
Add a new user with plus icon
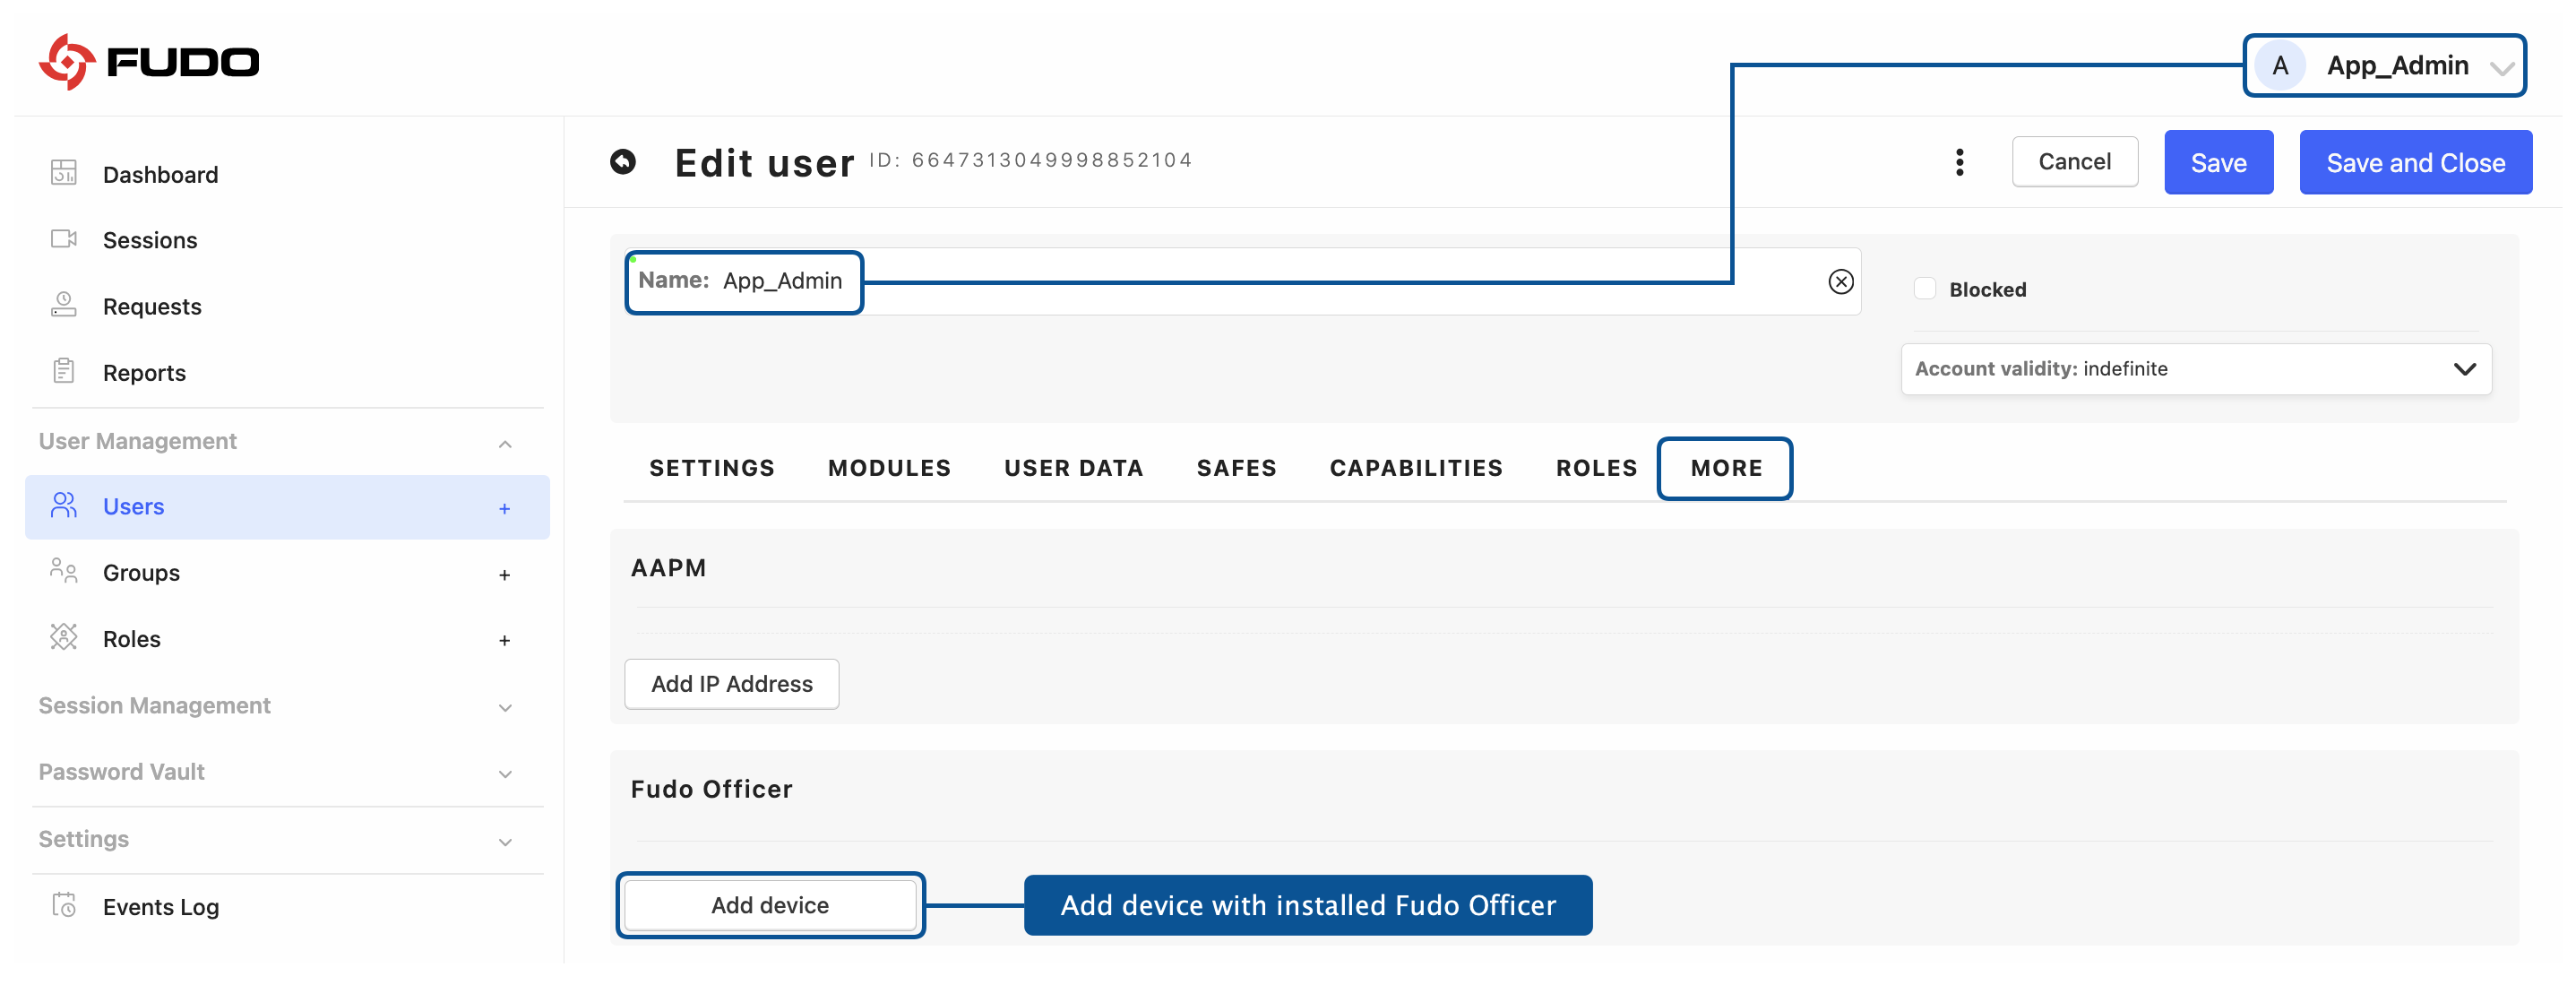505,509
